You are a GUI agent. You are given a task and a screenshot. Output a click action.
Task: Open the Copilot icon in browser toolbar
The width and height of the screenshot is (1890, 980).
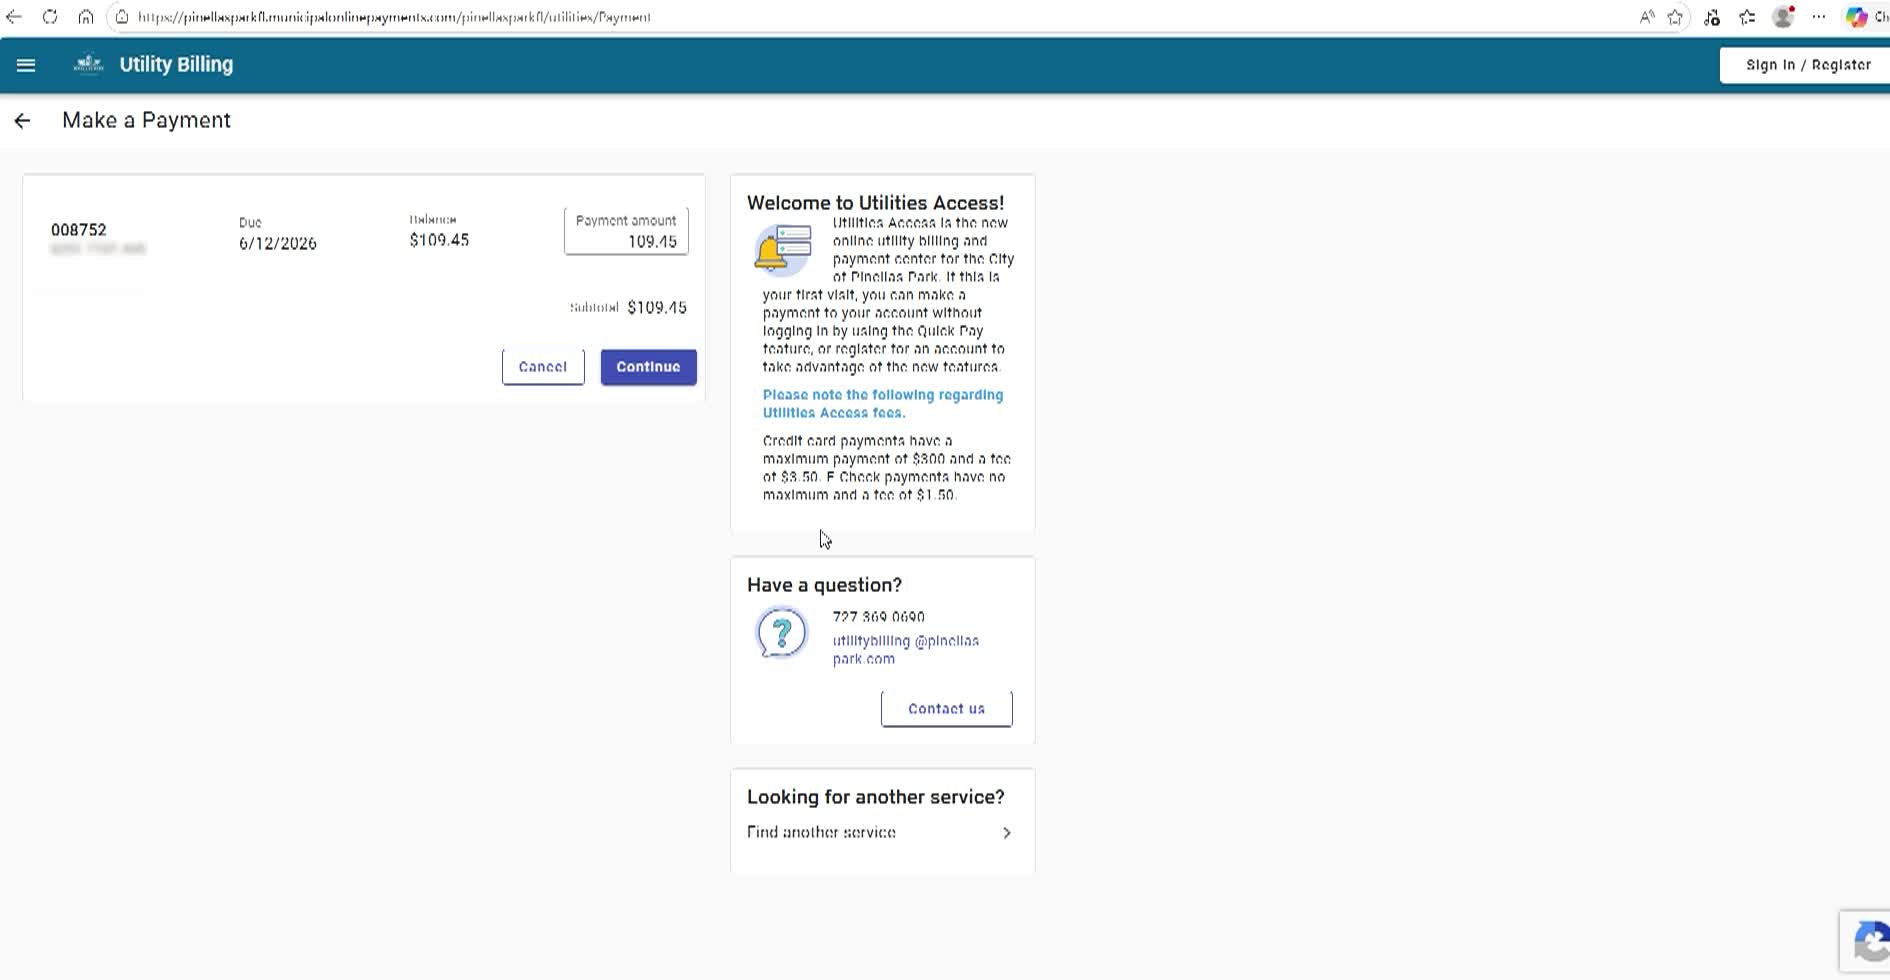pyautogui.click(x=1856, y=17)
